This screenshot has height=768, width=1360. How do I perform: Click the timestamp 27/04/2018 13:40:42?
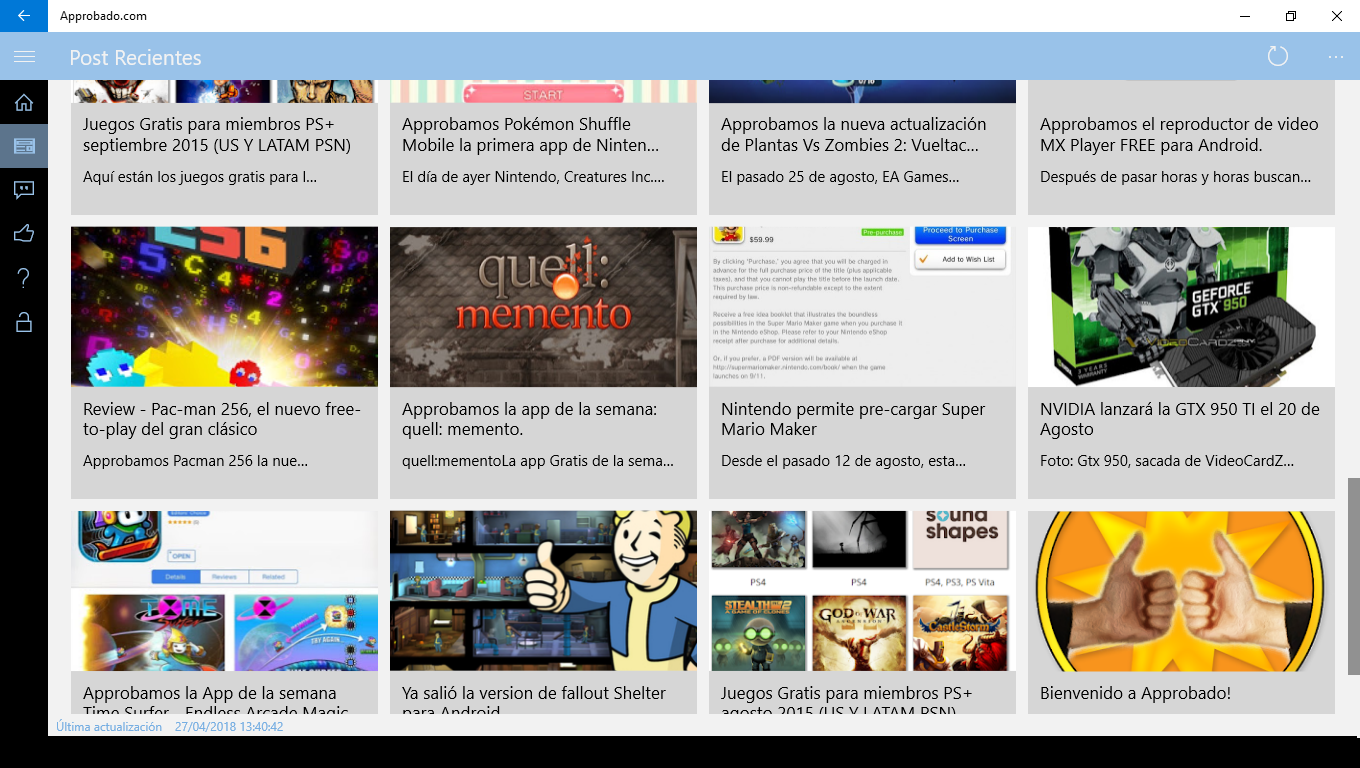[229, 727]
